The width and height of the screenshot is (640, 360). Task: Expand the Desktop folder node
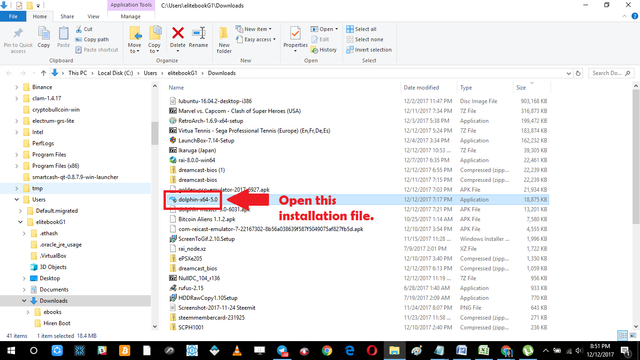(x=24, y=278)
